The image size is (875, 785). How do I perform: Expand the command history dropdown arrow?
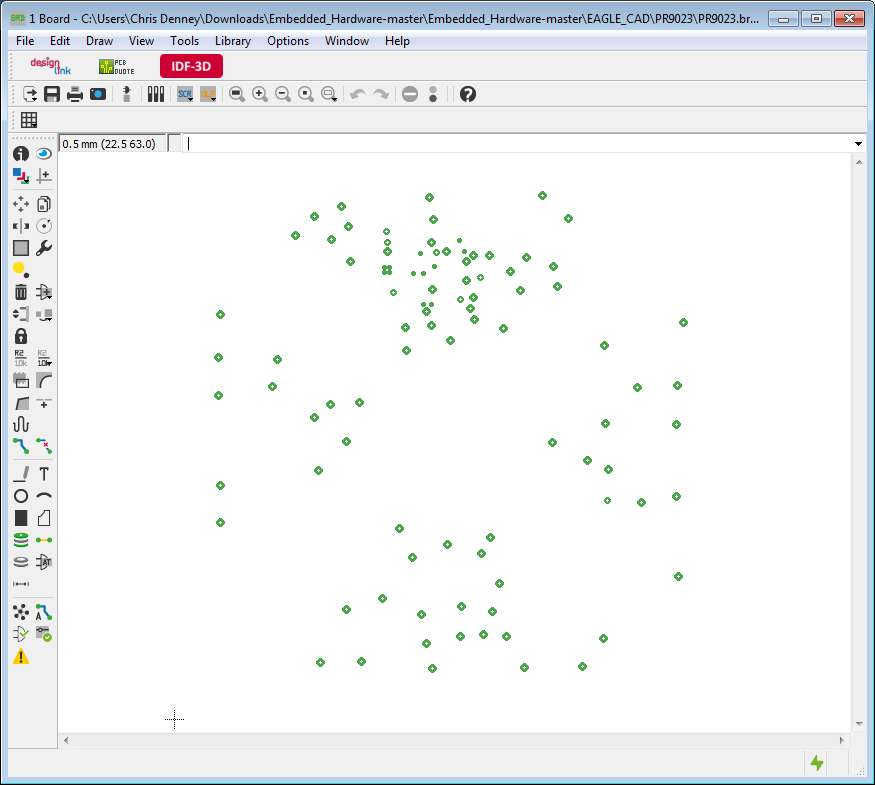coord(858,144)
